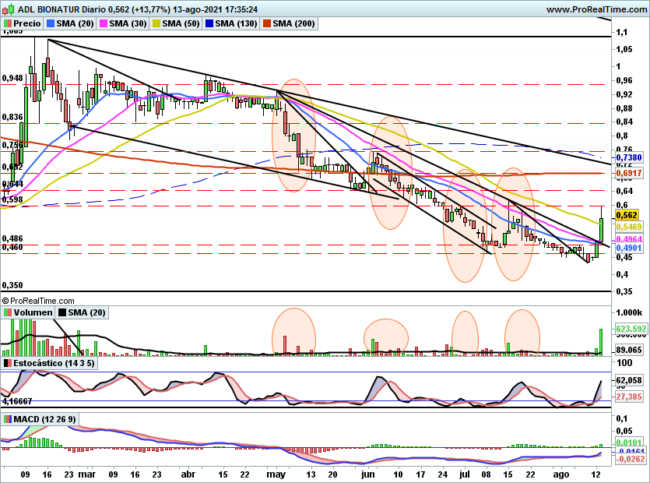
Task: Click the 1.000k volume scale label
Action: [629, 312]
